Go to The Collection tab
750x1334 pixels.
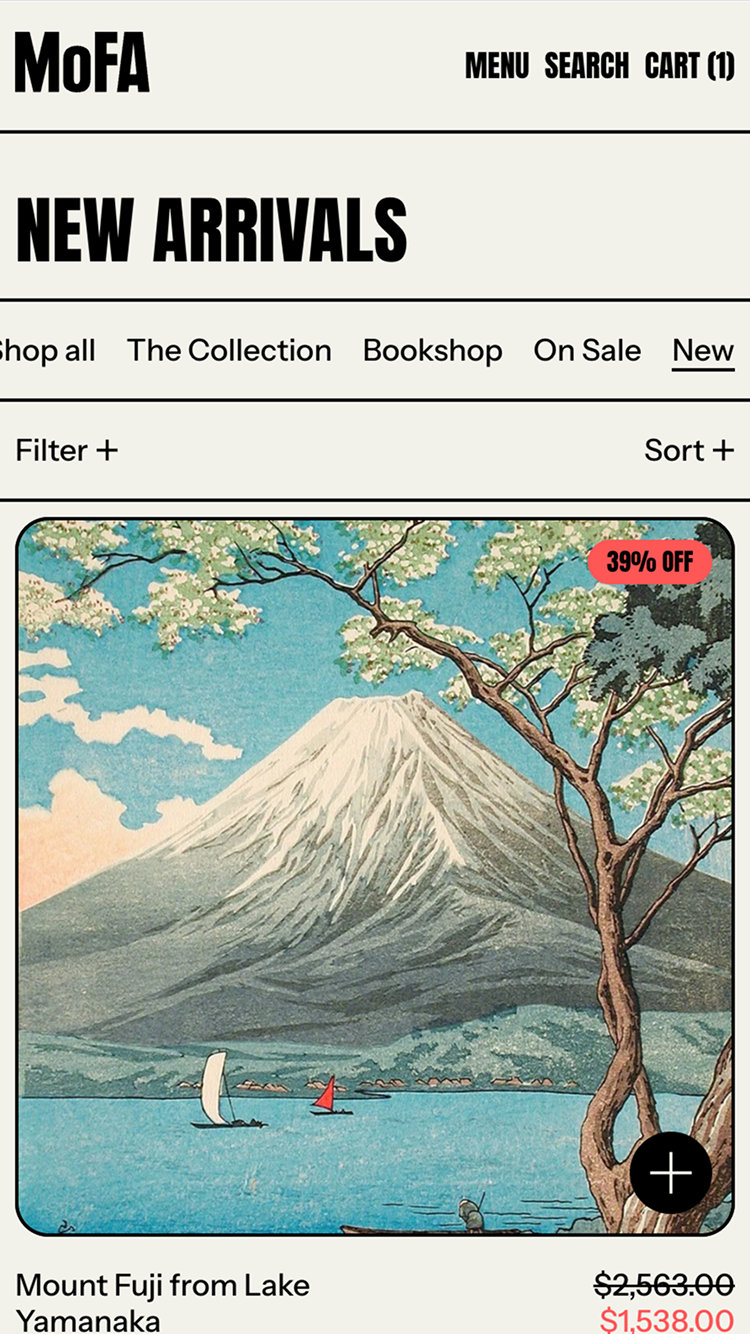click(229, 351)
